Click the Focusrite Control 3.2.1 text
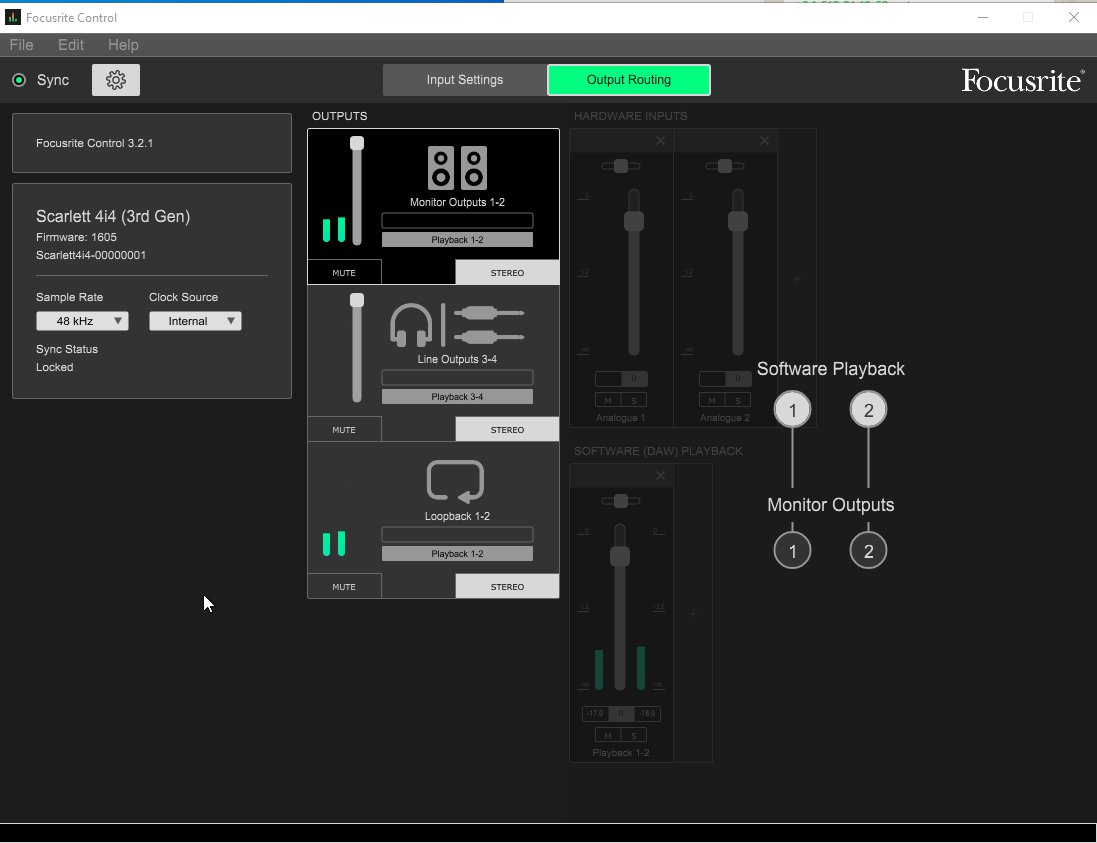The height and width of the screenshot is (843, 1097). tap(94, 143)
